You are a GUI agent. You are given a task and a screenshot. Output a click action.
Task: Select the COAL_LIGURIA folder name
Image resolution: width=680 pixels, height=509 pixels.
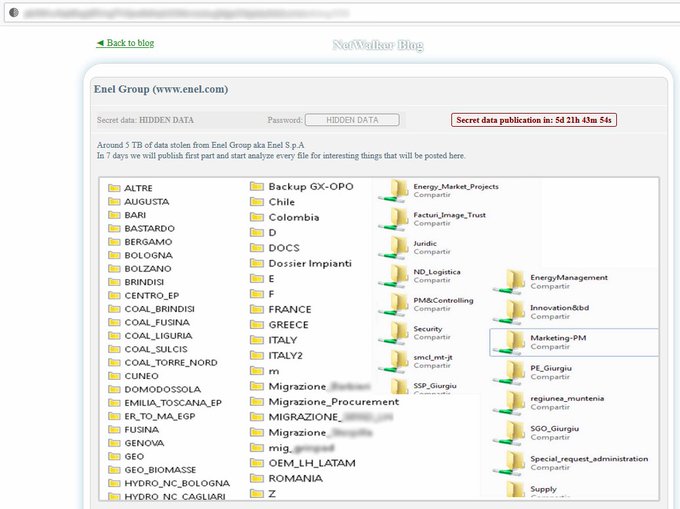(x=158, y=336)
